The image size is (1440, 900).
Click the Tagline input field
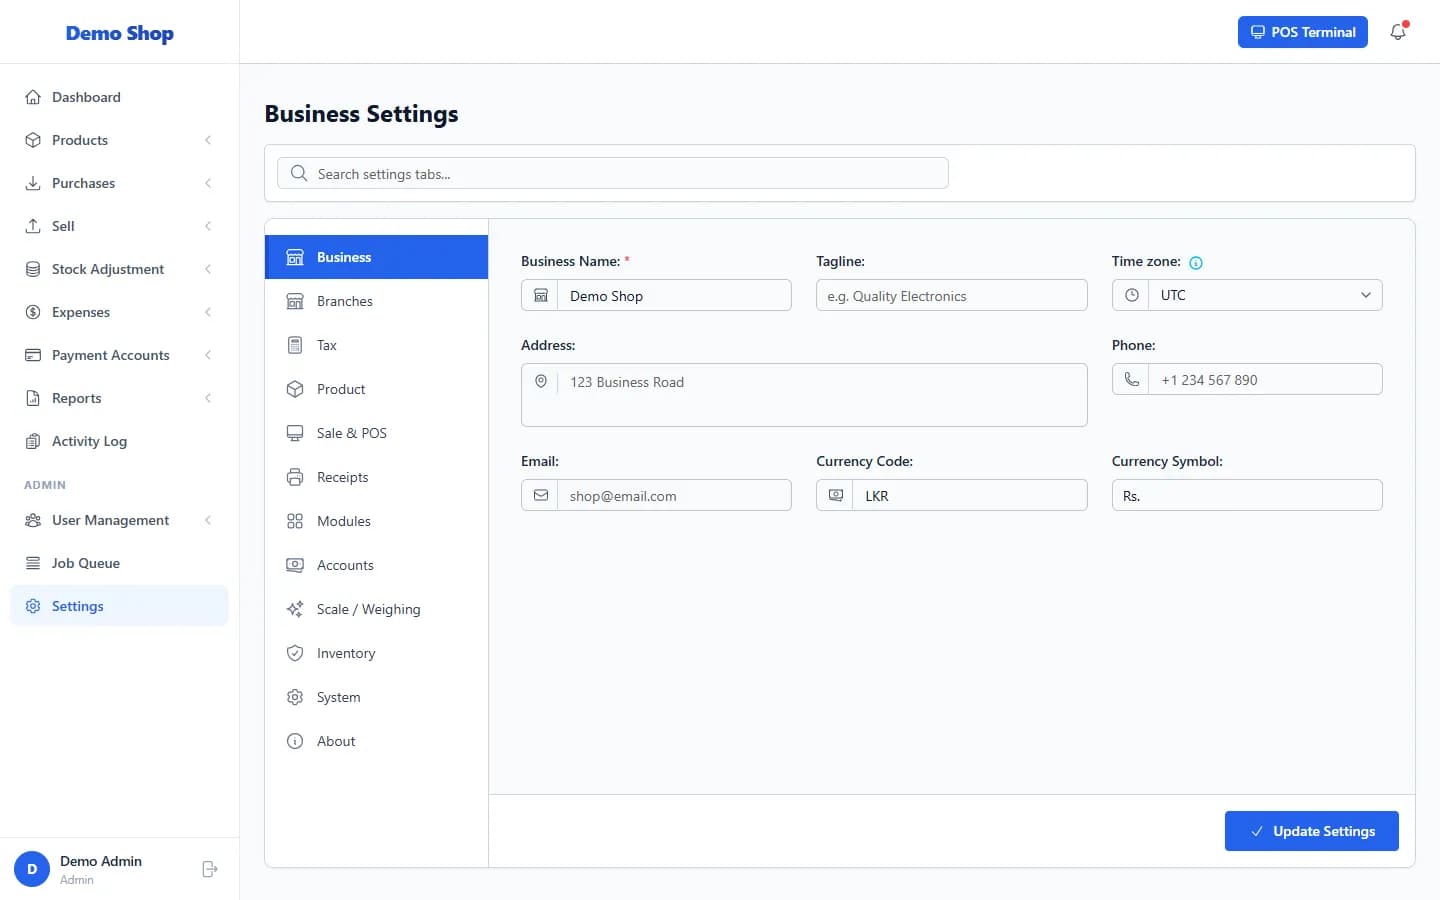pyautogui.click(x=951, y=295)
